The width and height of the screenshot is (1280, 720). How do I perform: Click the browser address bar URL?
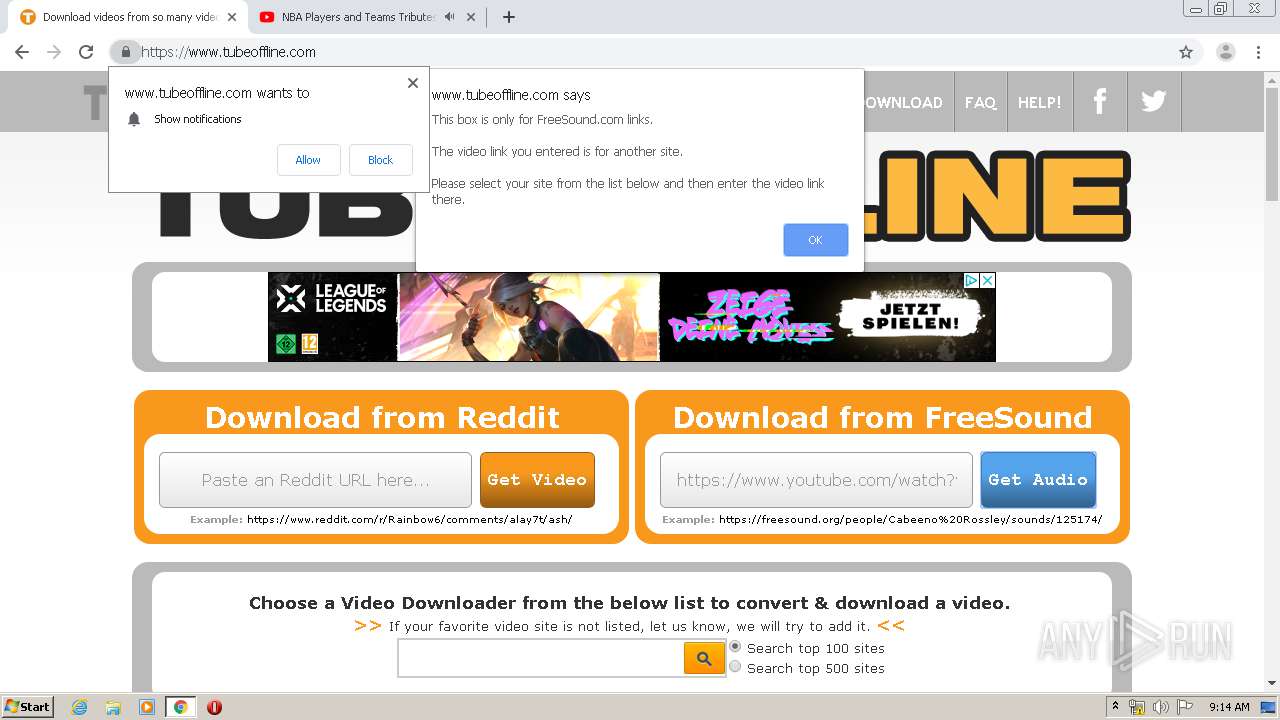[x=228, y=52]
